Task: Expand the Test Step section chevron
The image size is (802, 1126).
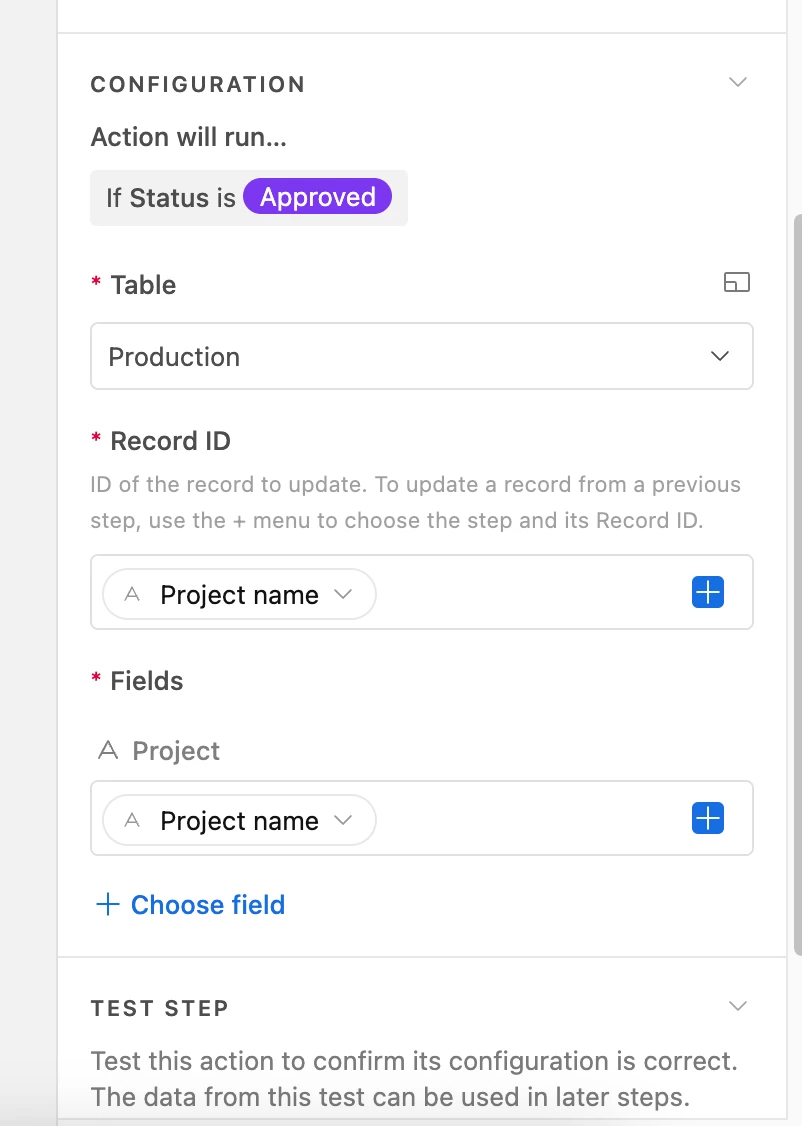Action: 738,1006
